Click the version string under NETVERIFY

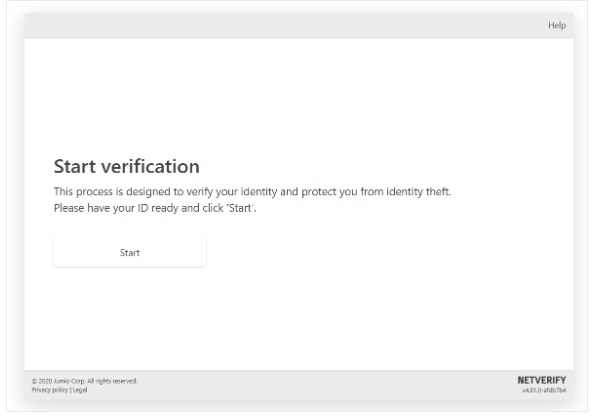tap(544, 390)
